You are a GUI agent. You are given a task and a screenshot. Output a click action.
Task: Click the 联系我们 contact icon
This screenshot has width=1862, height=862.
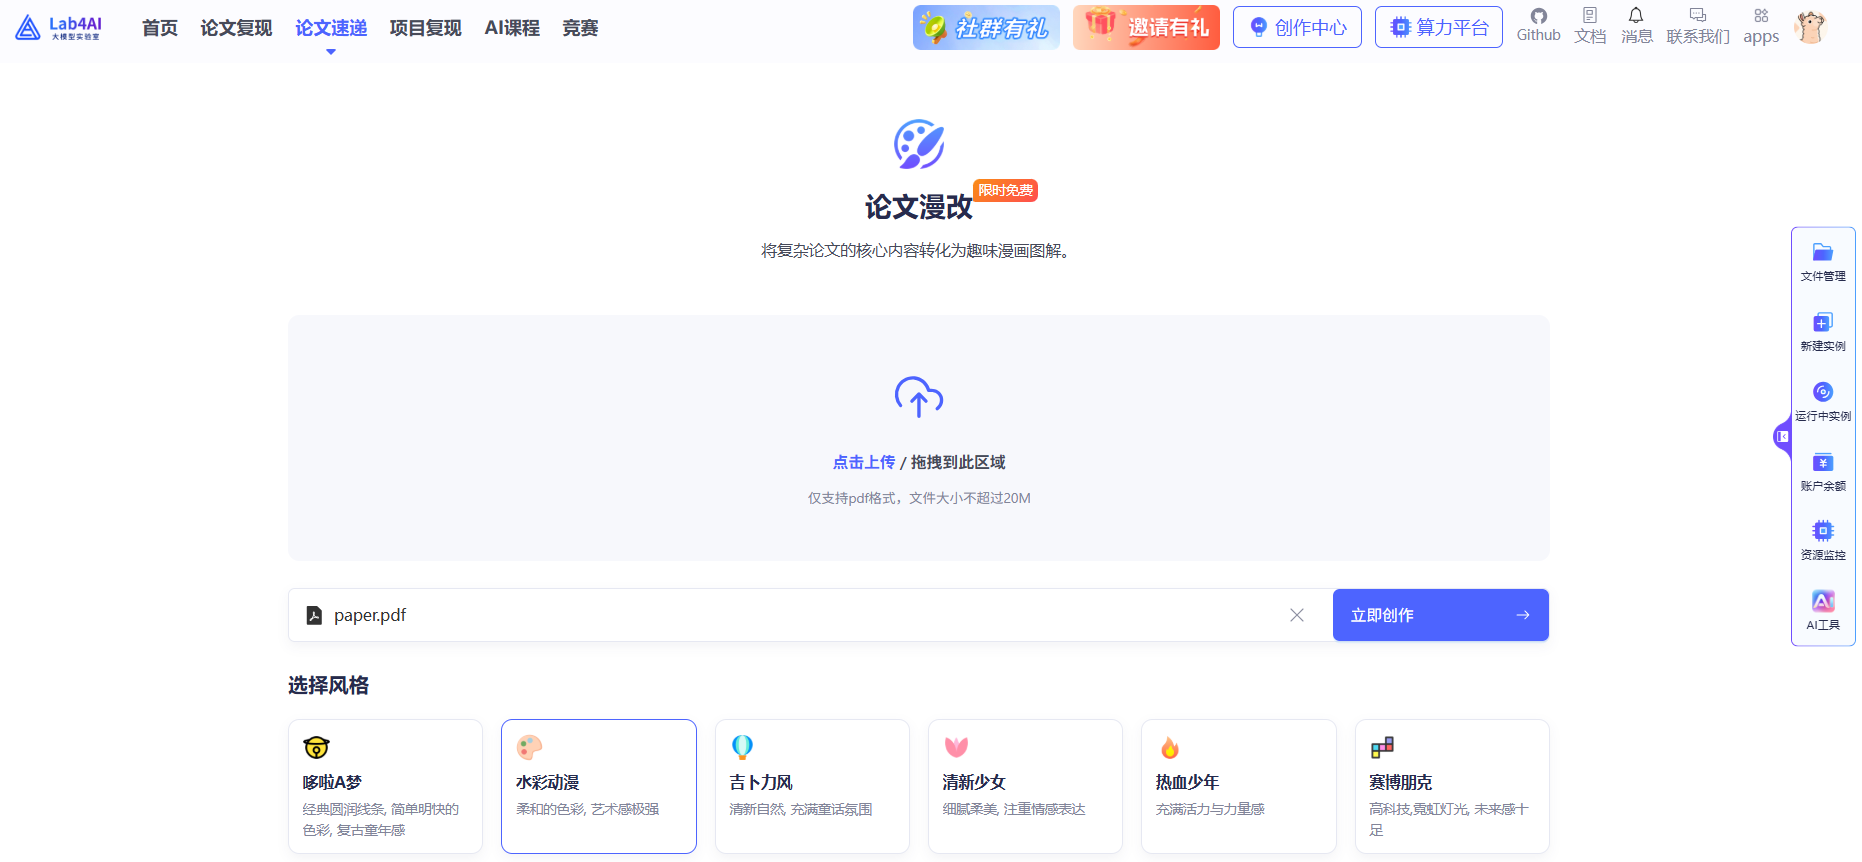[1698, 26]
